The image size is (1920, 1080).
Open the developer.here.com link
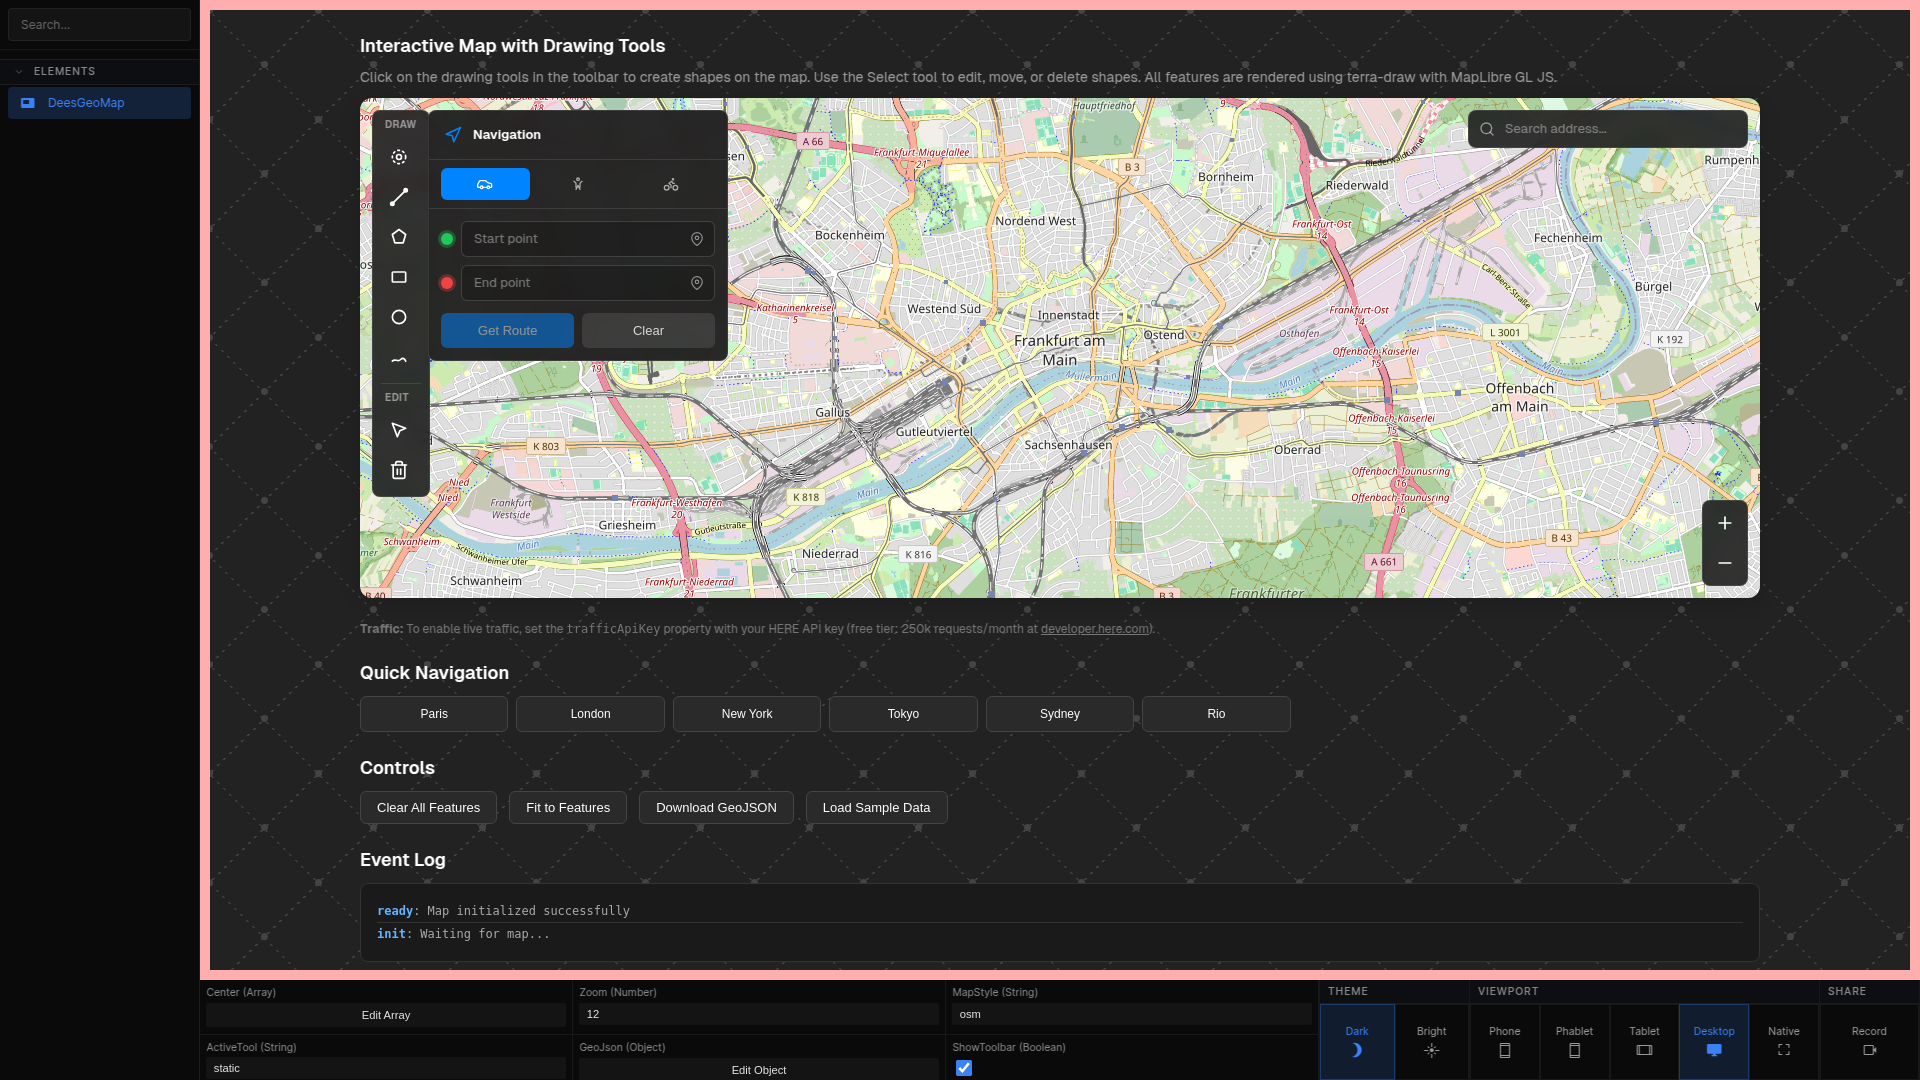1095,629
